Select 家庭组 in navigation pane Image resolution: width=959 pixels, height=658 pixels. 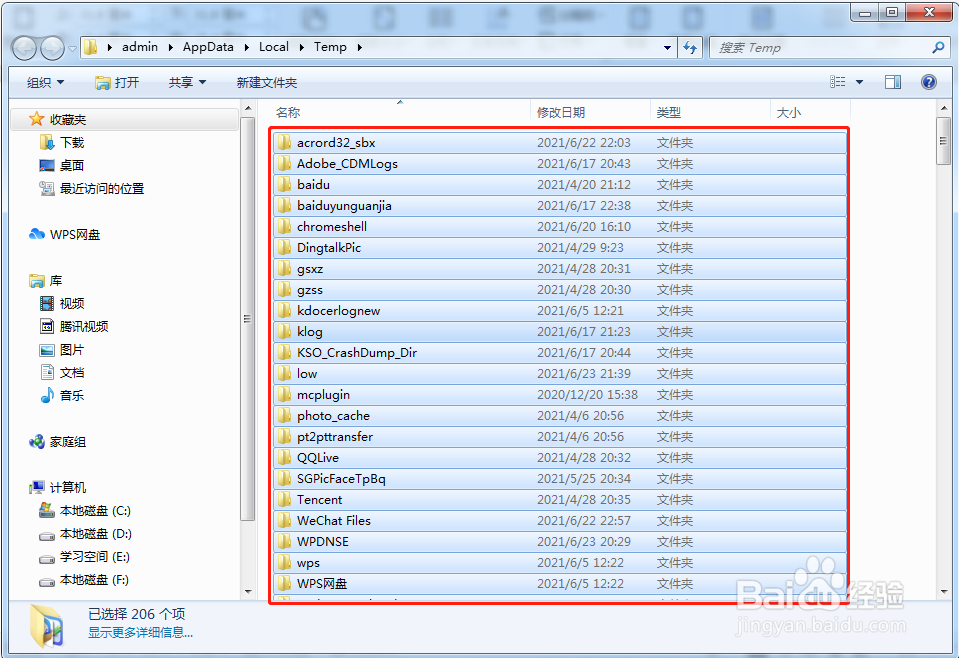[57, 442]
